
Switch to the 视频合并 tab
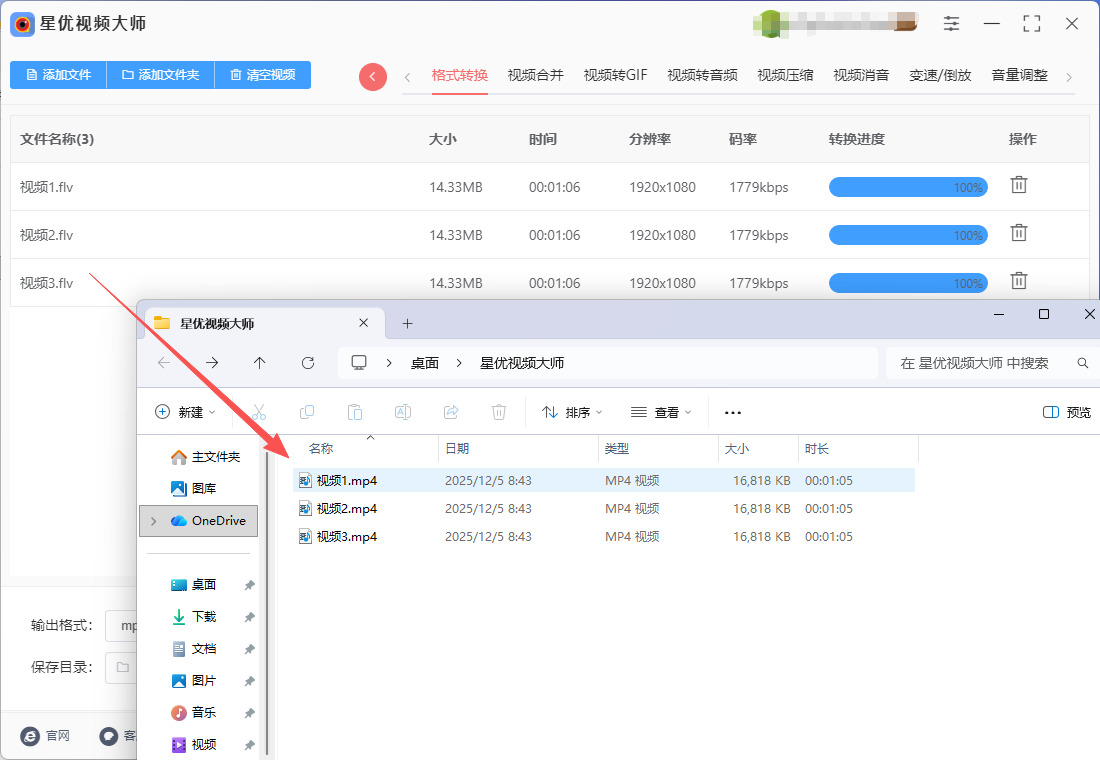535,75
